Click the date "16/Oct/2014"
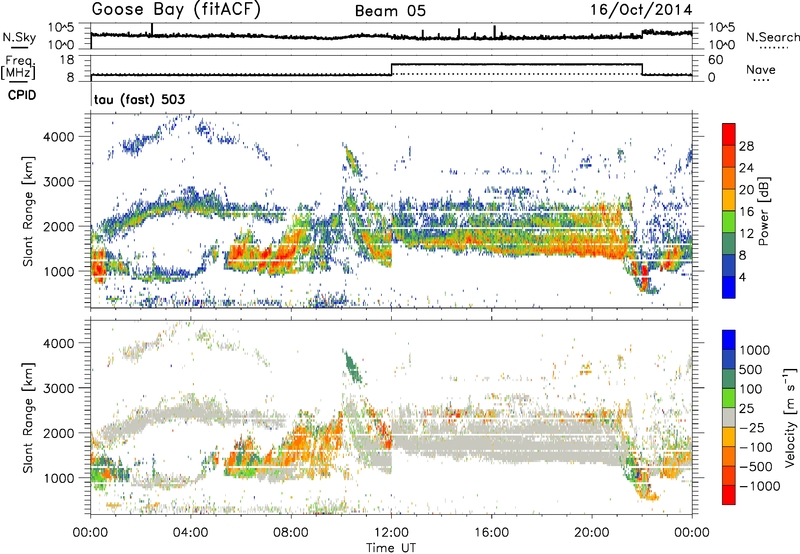Image resolution: width=800 pixels, height=554 pixels. (x=641, y=10)
